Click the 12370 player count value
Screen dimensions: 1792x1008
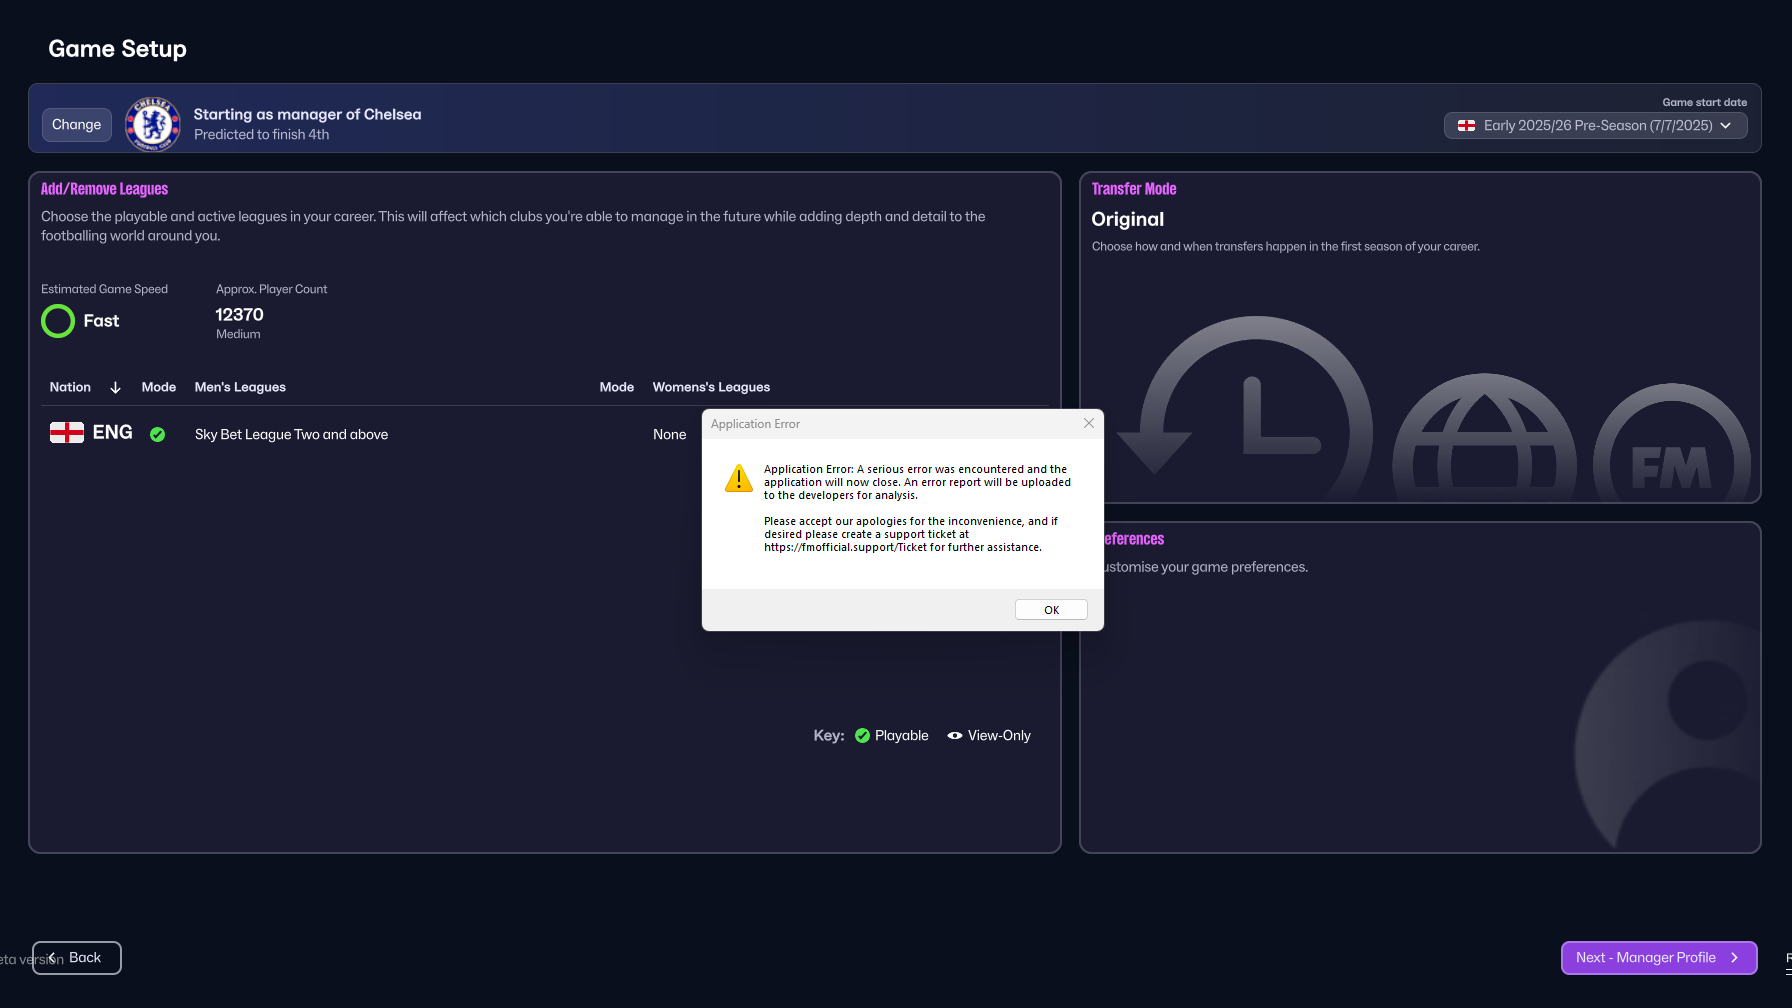(239, 314)
